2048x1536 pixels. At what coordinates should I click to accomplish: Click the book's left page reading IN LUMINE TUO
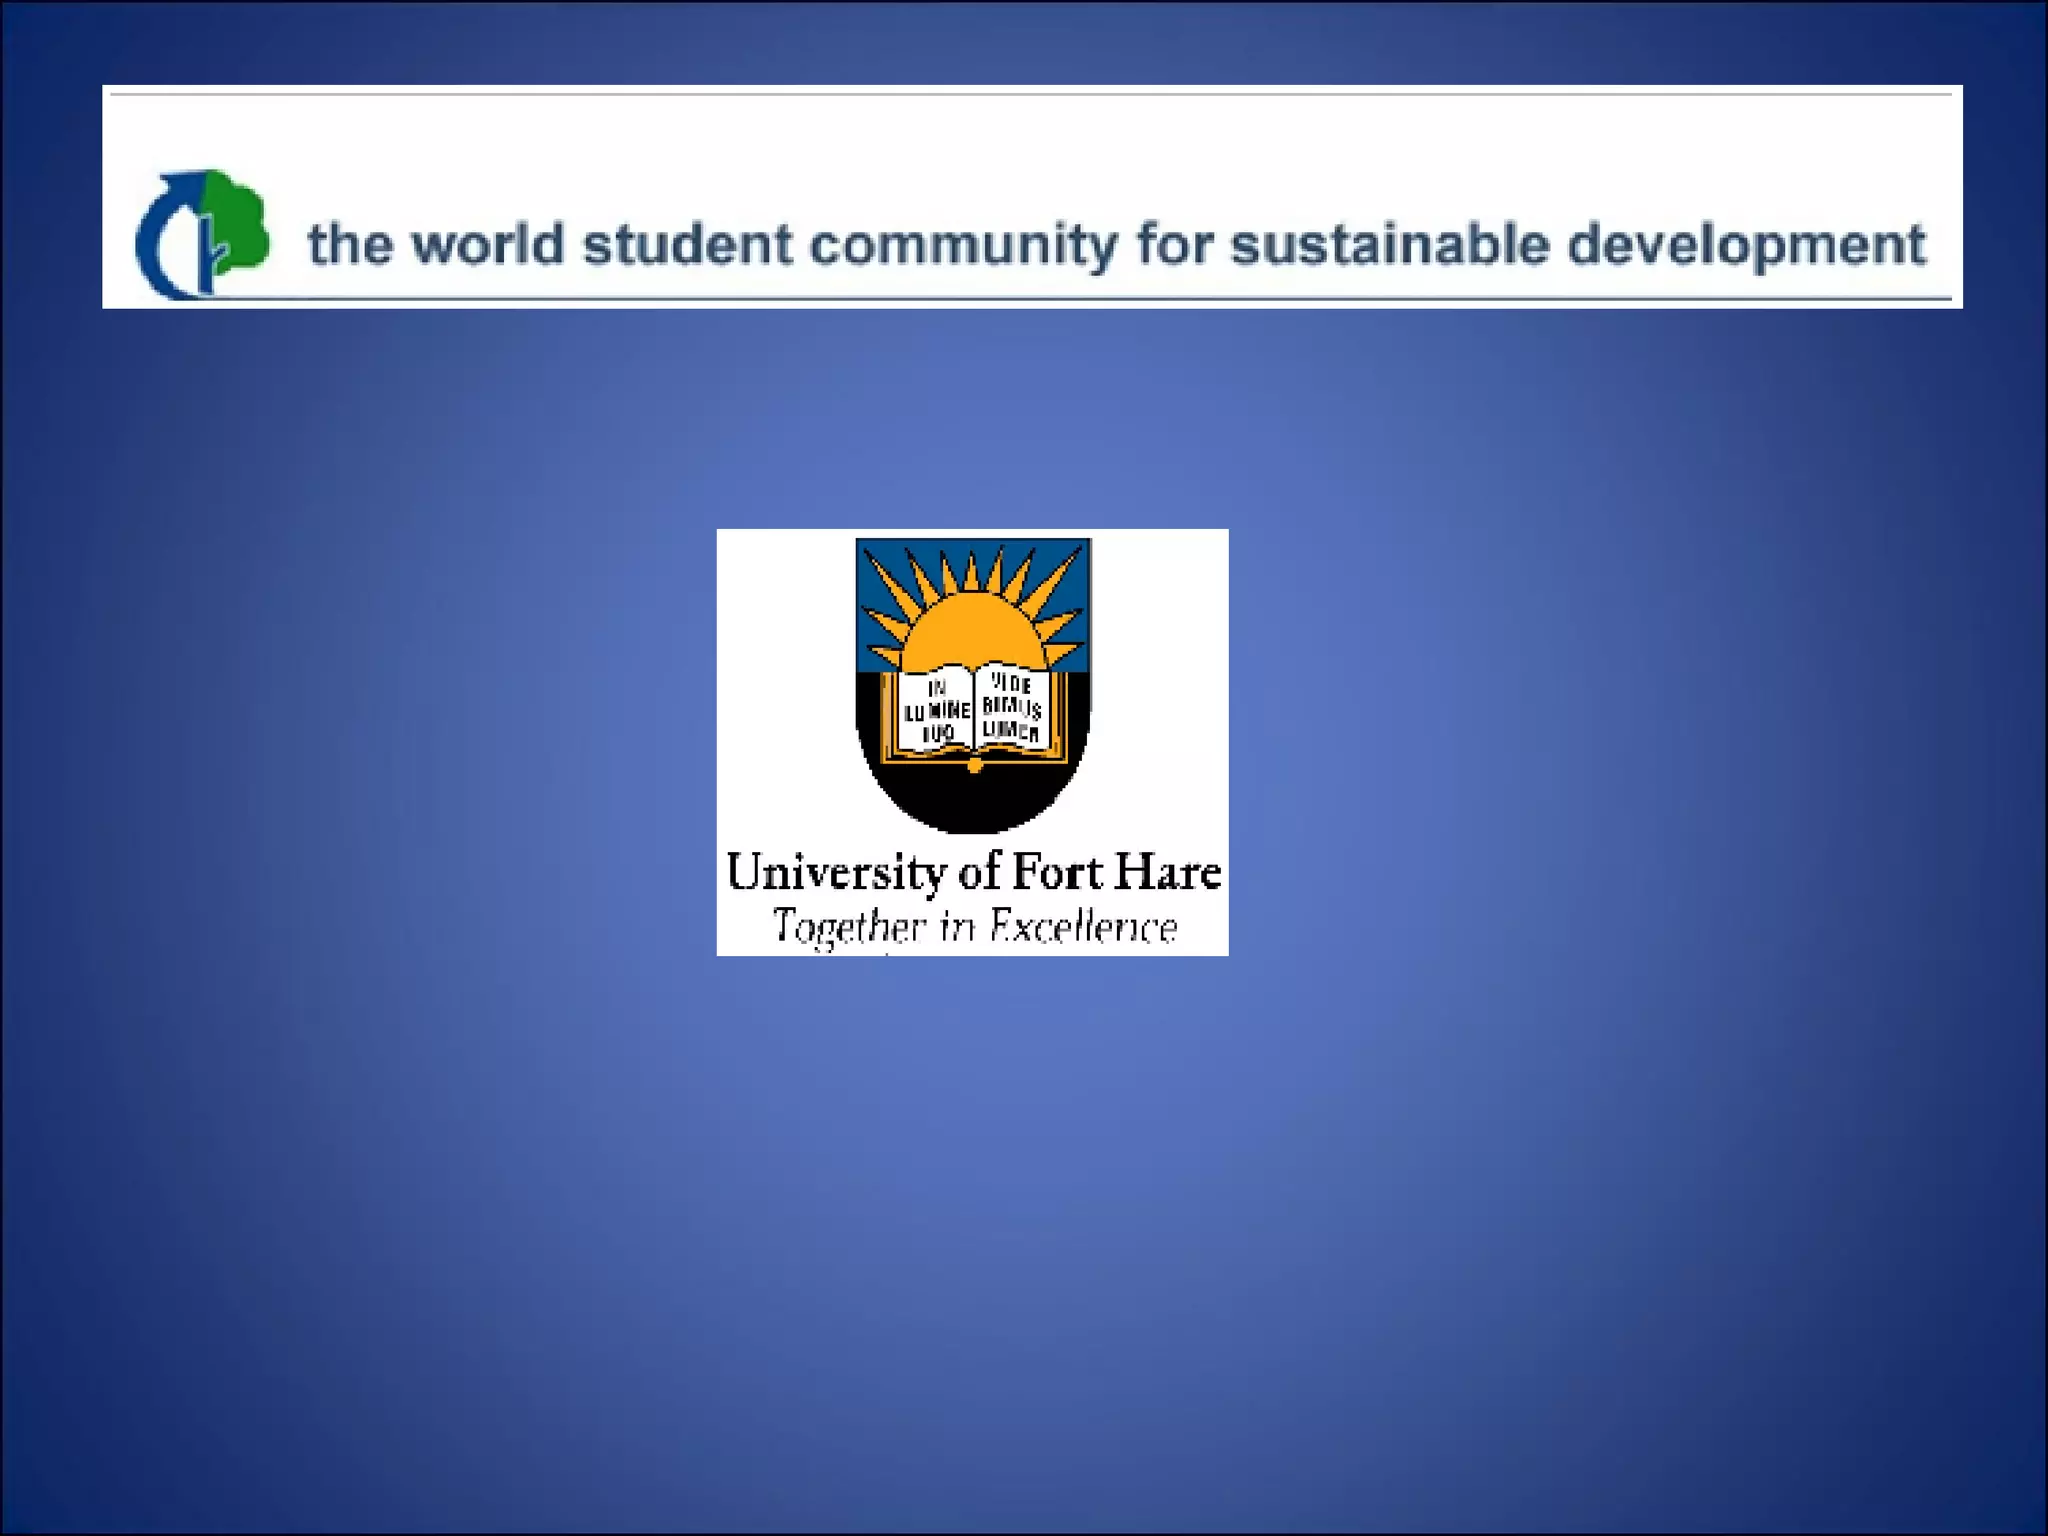tap(936, 711)
